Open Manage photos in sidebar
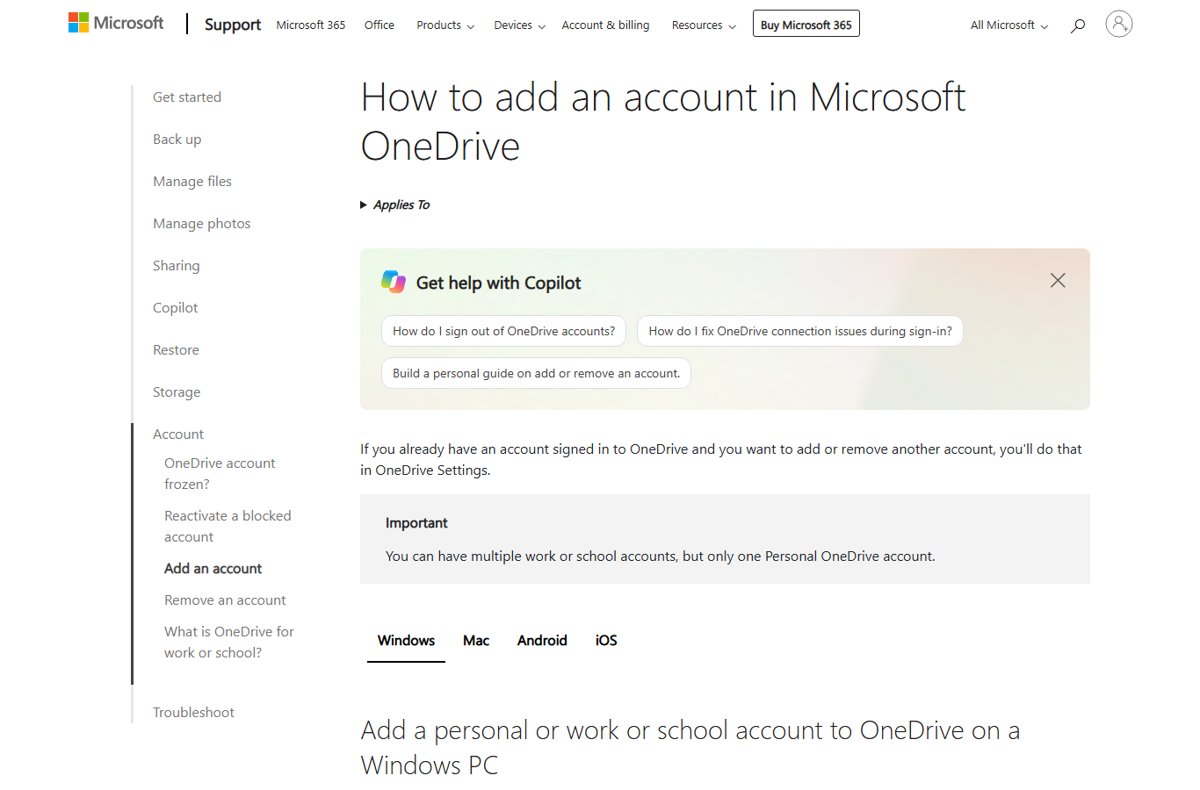Screen dimensions: 1200x790 click(x=202, y=223)
